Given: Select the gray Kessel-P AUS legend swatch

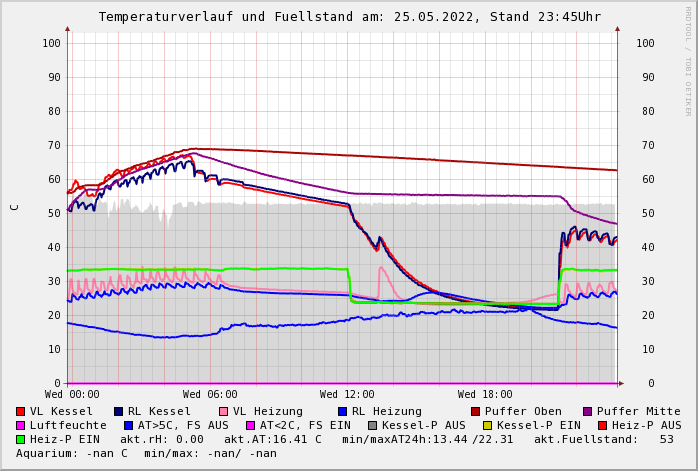Looking at the screenshot, I should pyautogui.click(x=373, y=425).
